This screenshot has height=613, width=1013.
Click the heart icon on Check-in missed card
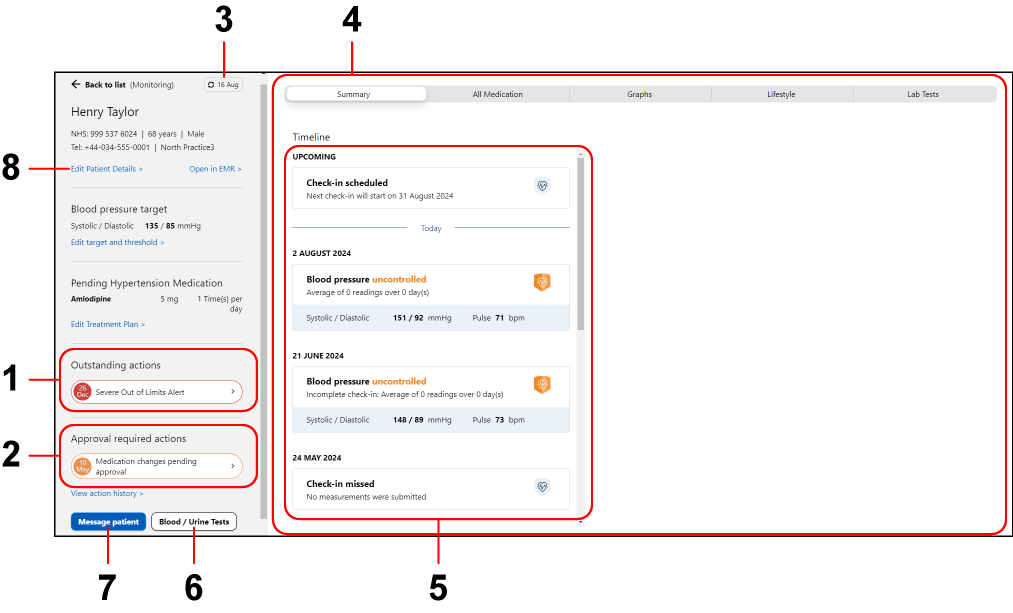coord(542,487)
